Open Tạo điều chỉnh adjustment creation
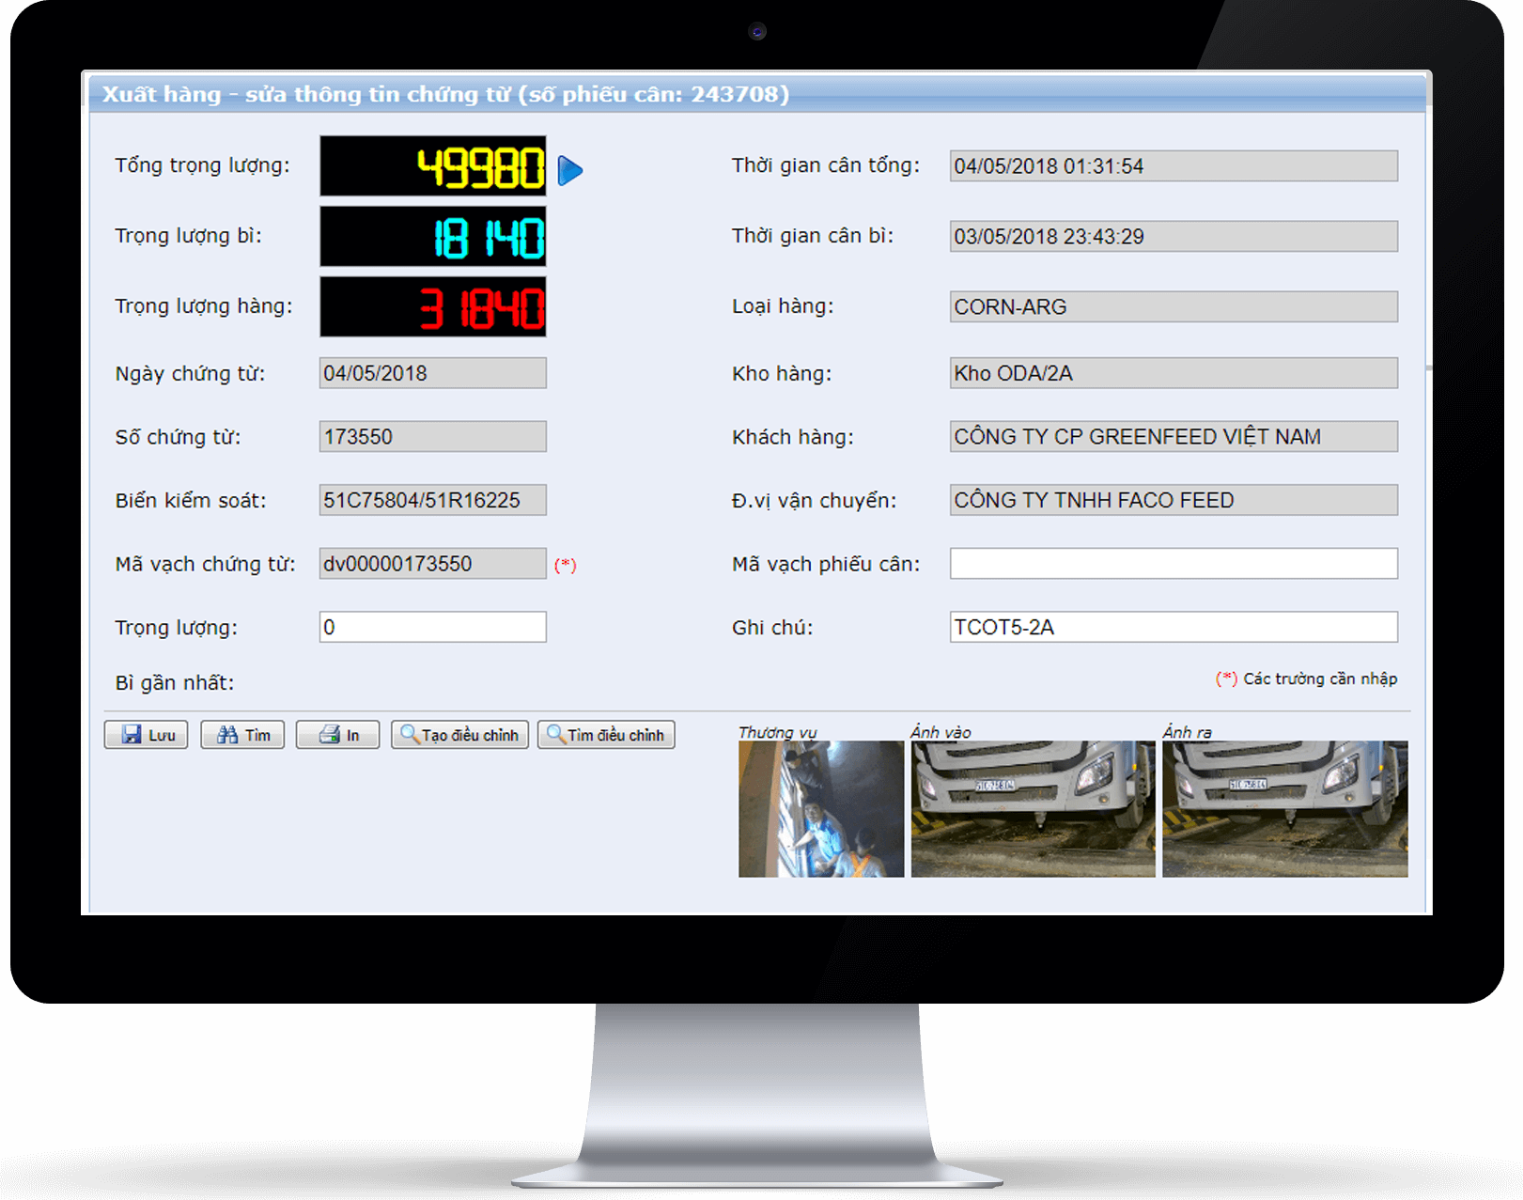Viewport: 1523px width, 1200px height. click(x=460, y=735)
